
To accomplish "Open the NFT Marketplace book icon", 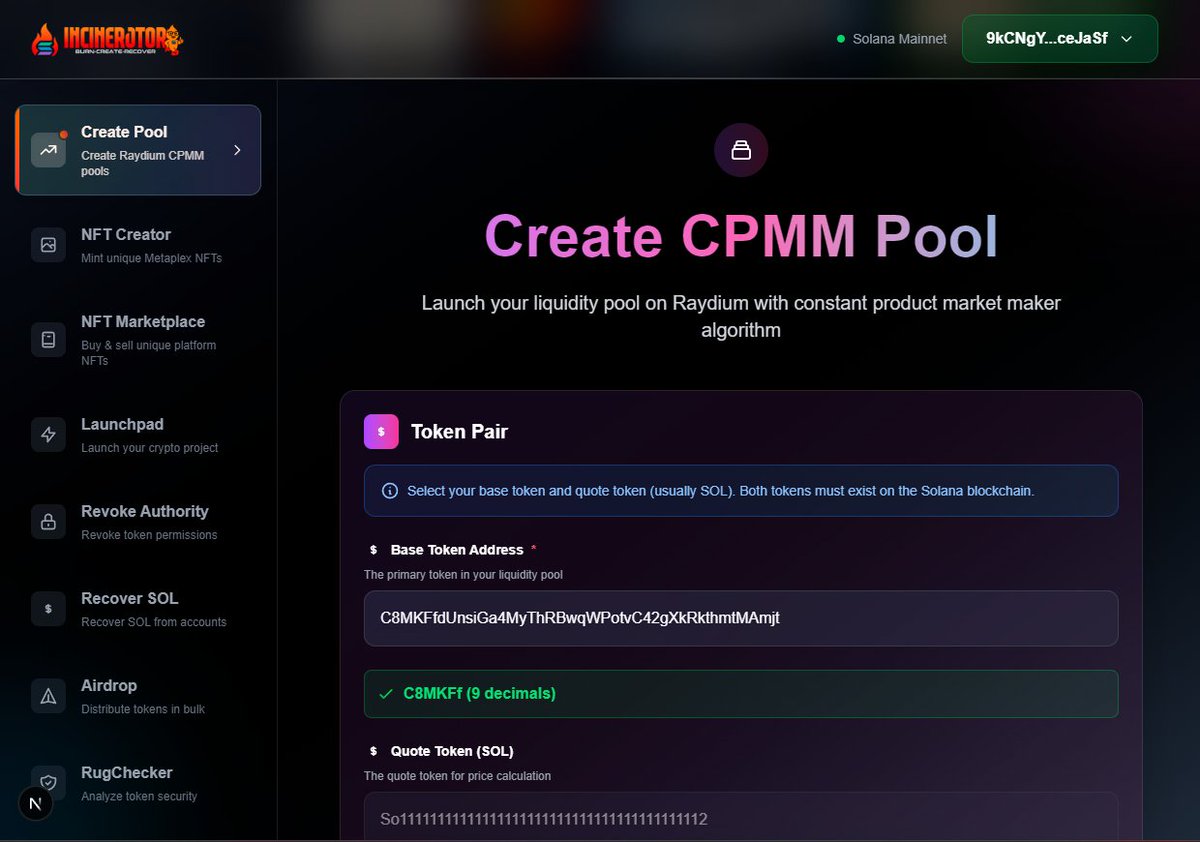I will [47, 339].
